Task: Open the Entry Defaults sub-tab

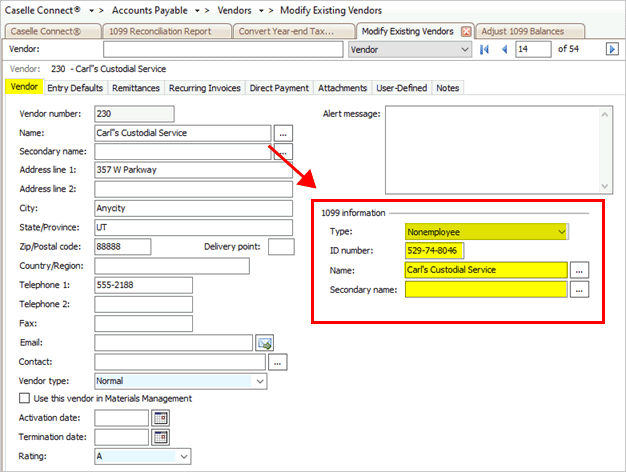Action: pos(75,88)
